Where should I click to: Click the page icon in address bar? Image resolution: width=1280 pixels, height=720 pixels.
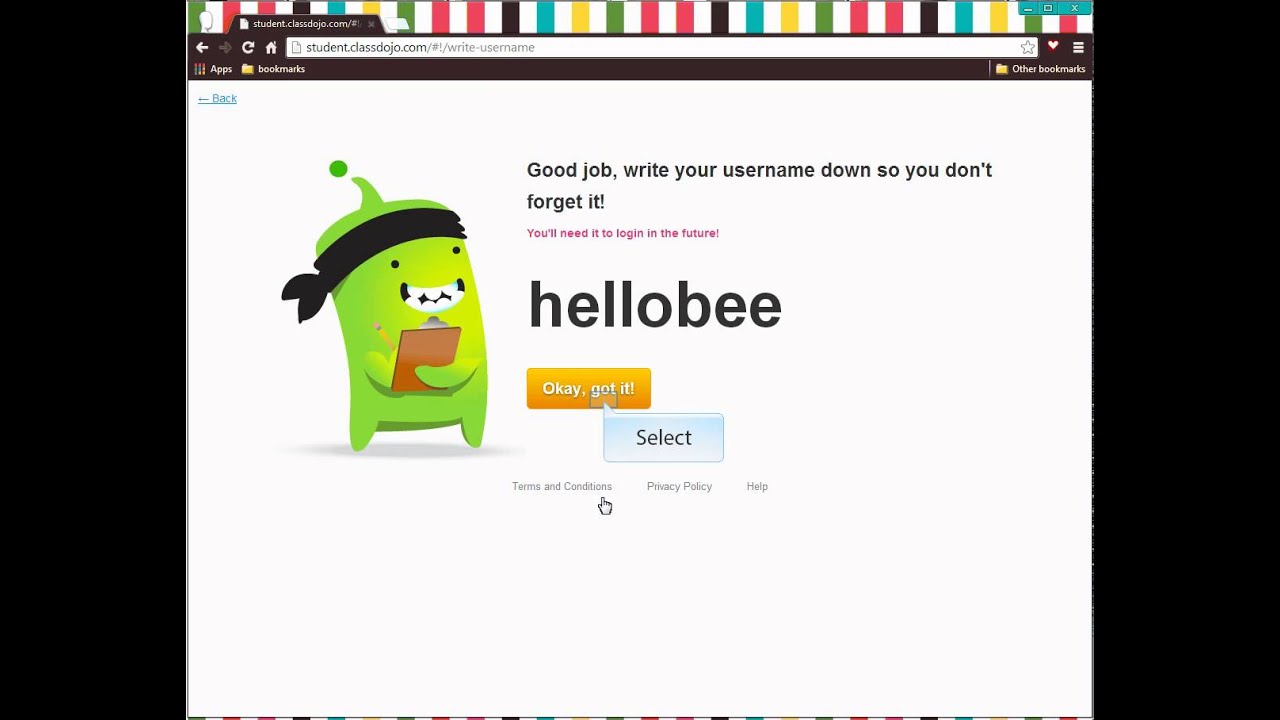click(296, 47)
